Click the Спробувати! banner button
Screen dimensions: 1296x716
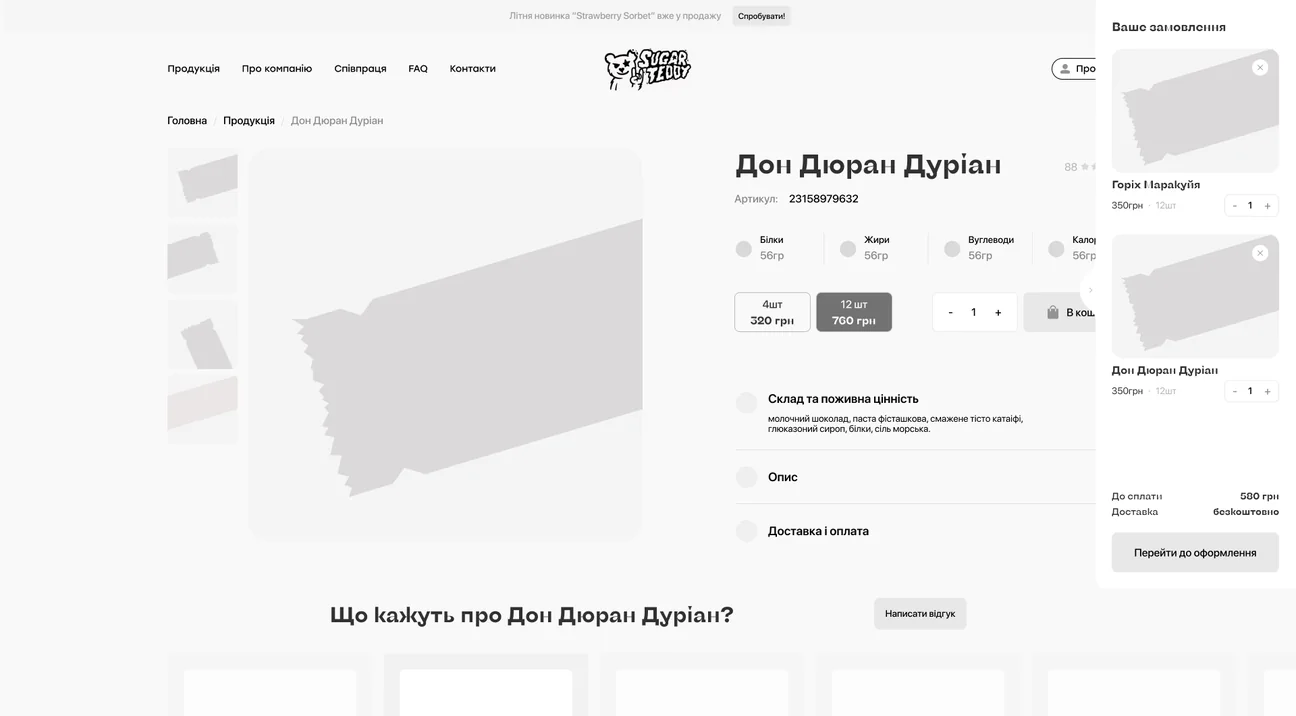761,16
